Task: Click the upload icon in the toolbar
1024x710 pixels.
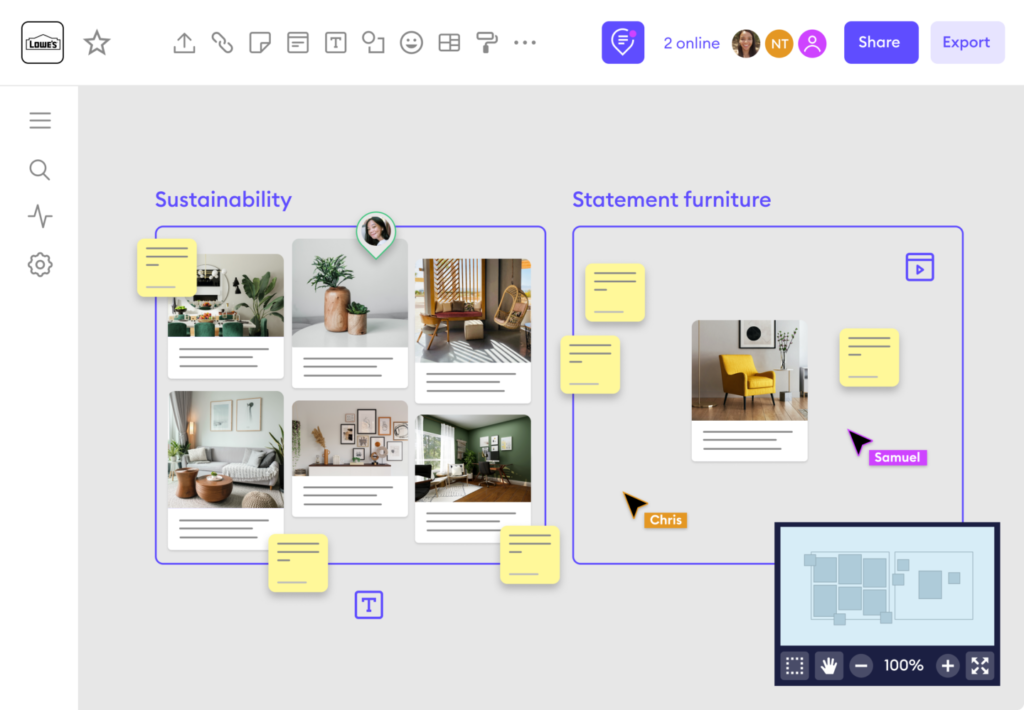Action: [x=184, y=43]
